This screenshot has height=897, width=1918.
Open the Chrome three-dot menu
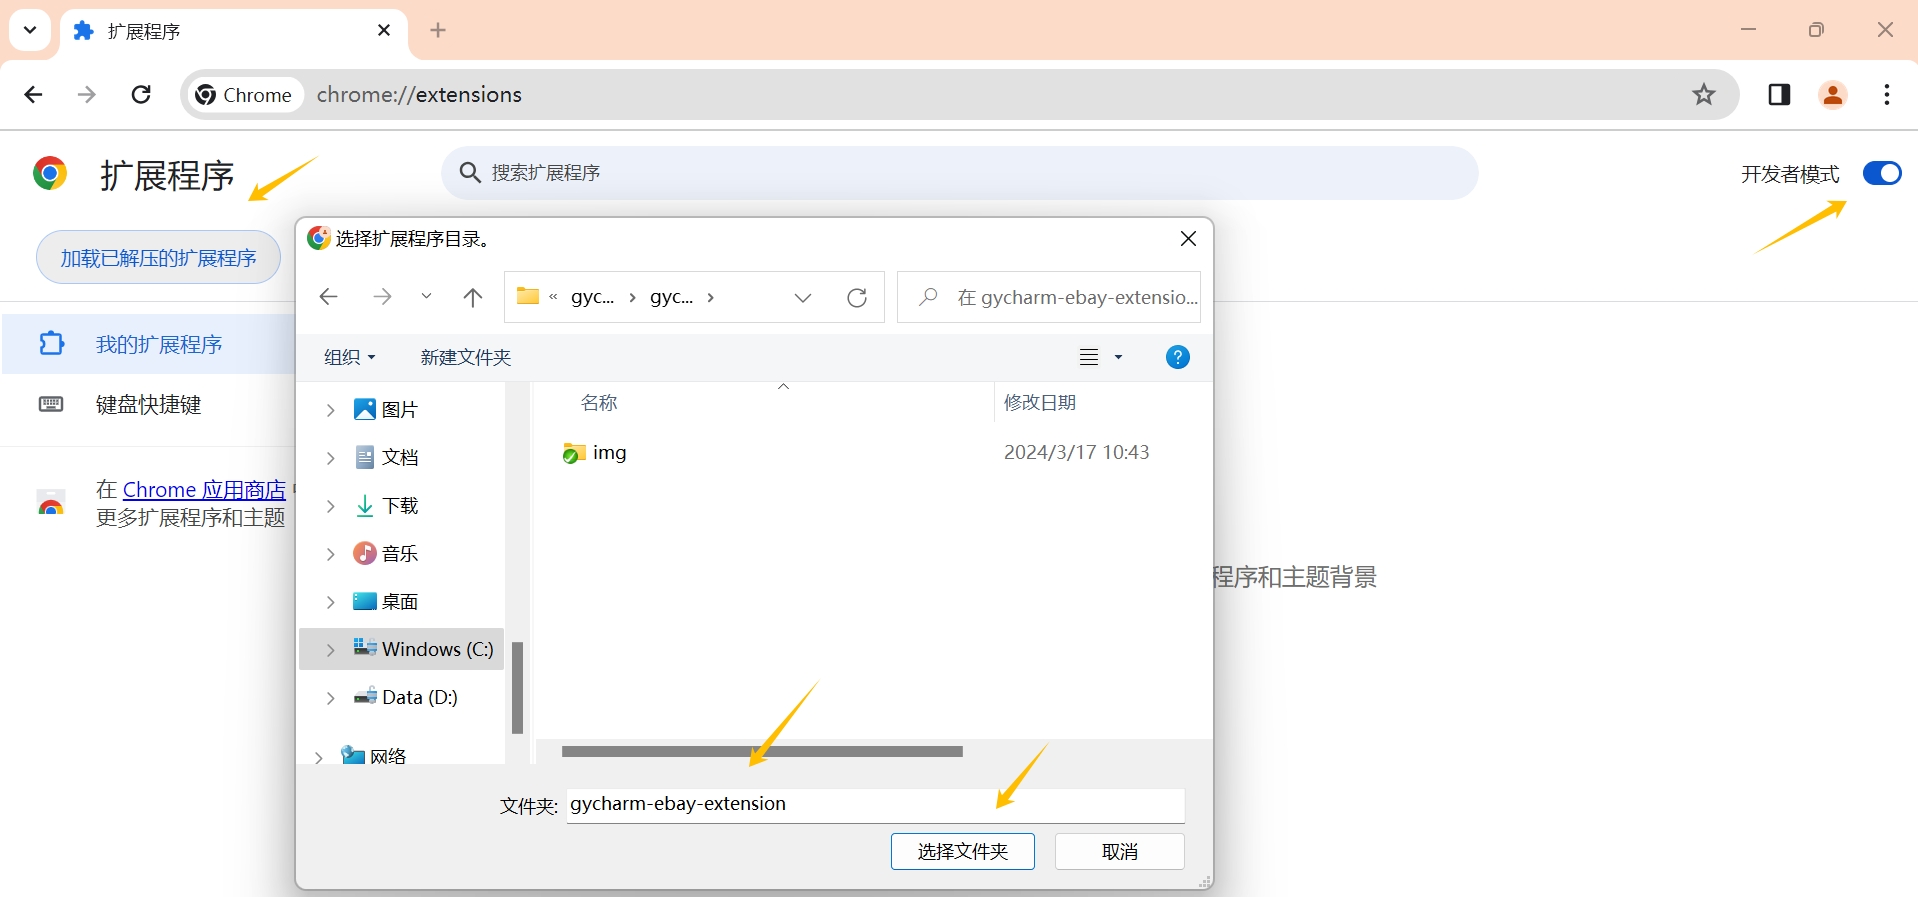[1887, 95]
